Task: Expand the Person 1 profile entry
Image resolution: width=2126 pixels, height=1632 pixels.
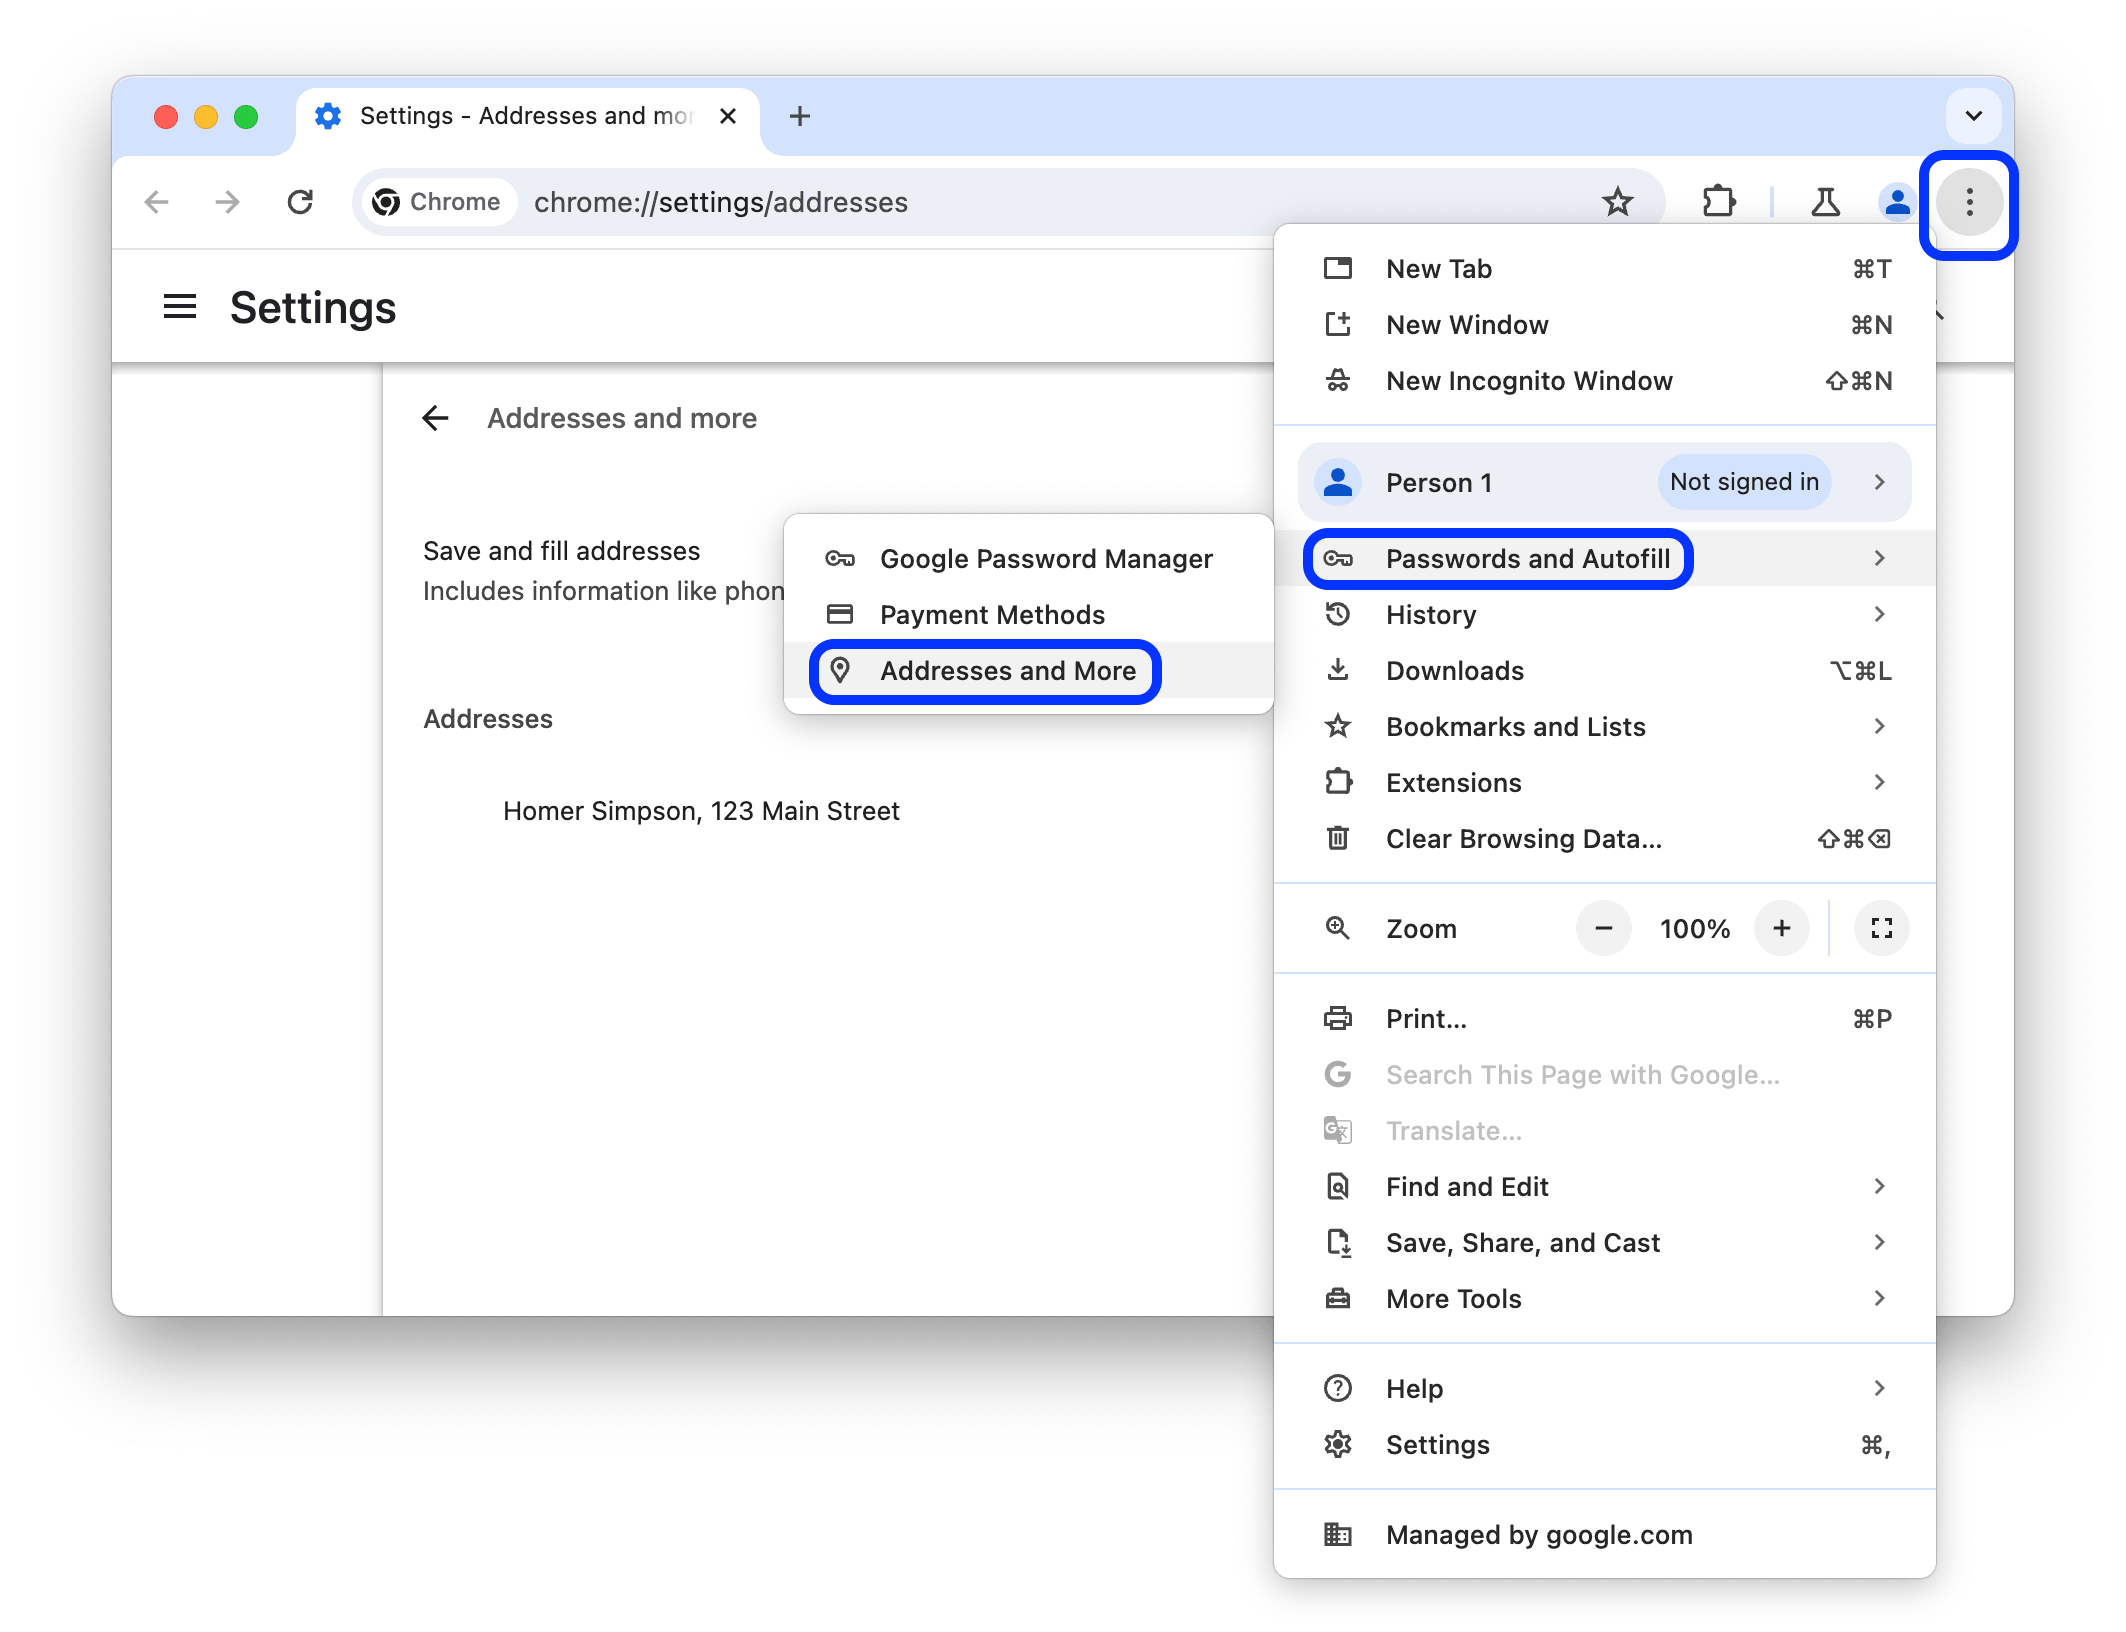Action: (x=1881, y=482)
